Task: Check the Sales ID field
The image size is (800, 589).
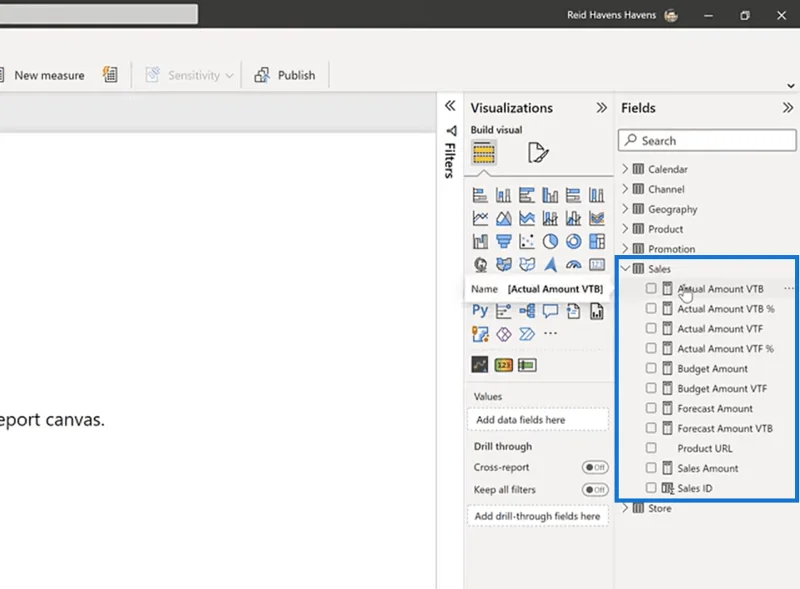Action: pyautogui.click(x=651, y=487)
